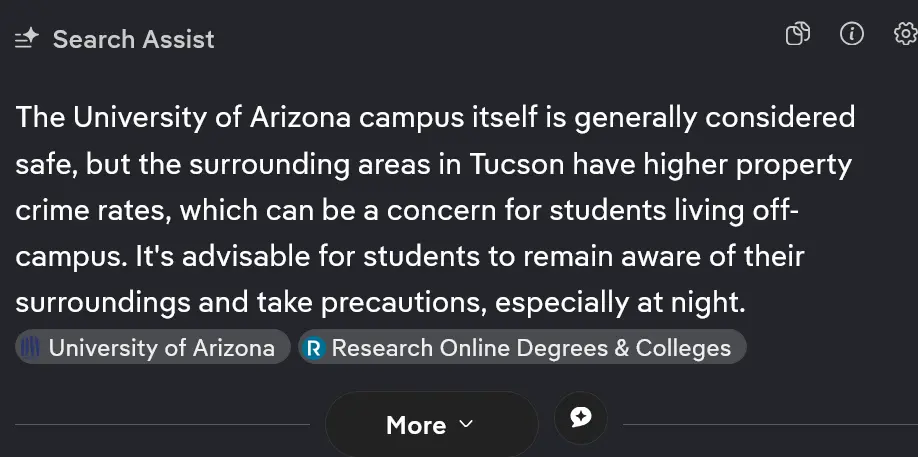Copy the Search Assist answer
The image size is (918, 457).
click(797, 35)
